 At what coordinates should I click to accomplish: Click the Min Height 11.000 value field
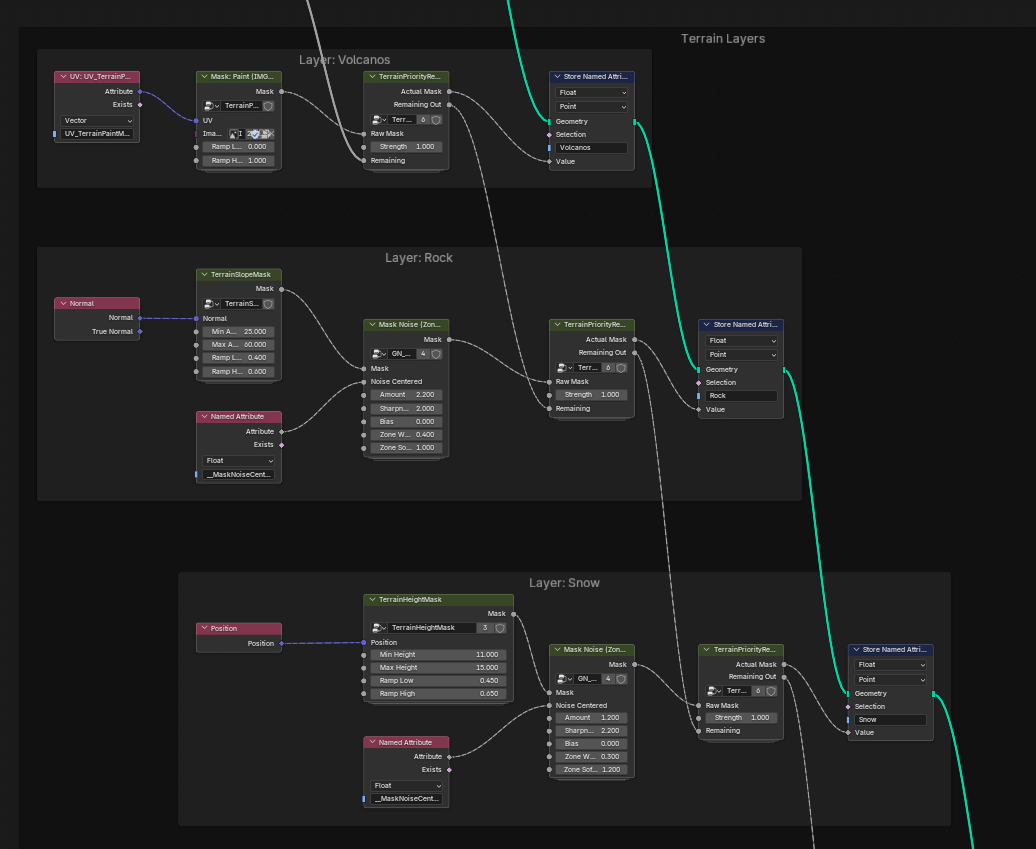(x=439, y=655)
